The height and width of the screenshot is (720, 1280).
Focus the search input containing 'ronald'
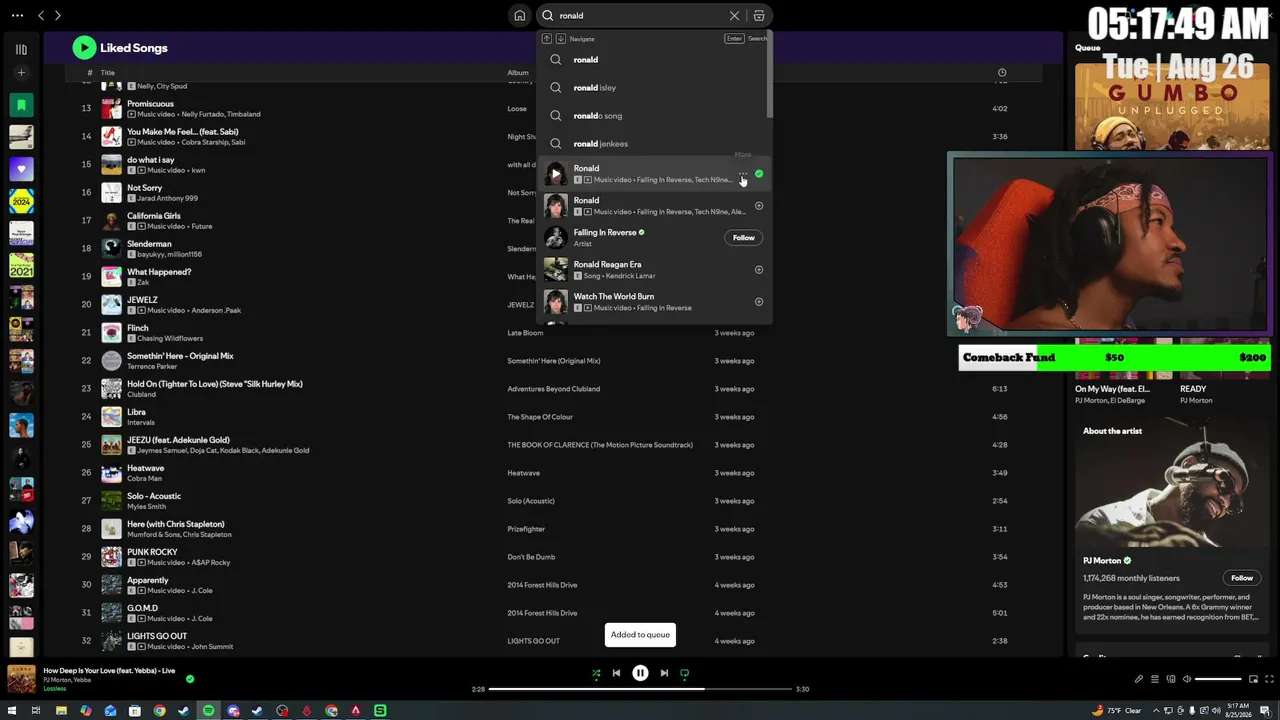[x=640, y=16]
